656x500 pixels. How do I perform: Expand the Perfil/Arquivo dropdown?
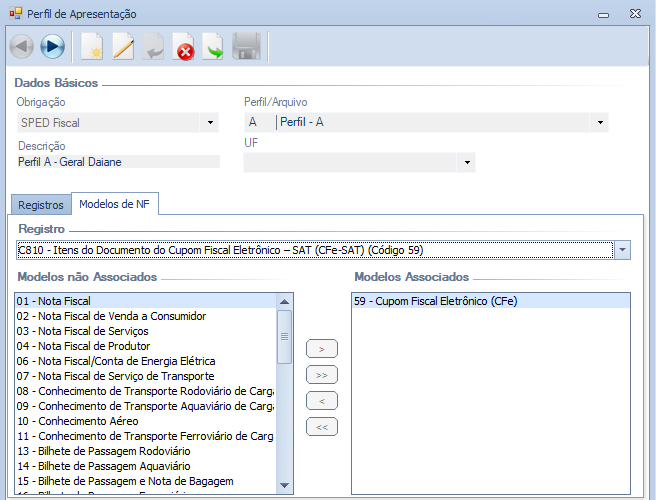(x=600, y=123)
